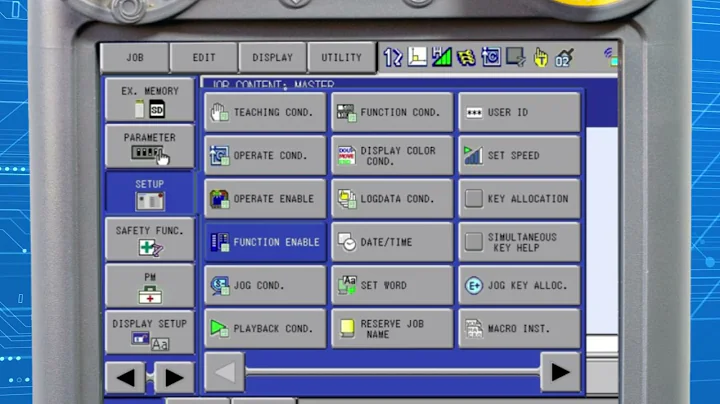Open the EDIT menu
720x404 pixels.
coord(204,58)
